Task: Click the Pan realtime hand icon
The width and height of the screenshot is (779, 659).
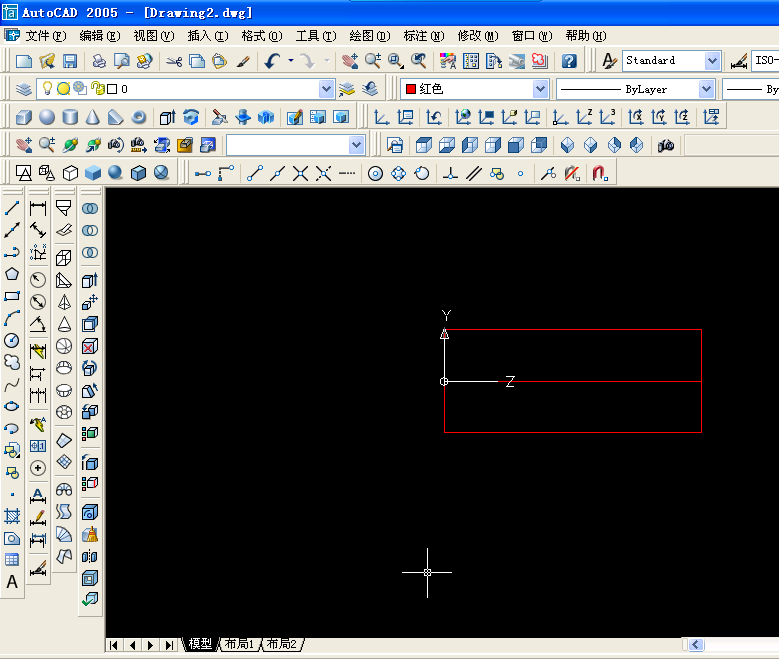Action: coord(349,61)
